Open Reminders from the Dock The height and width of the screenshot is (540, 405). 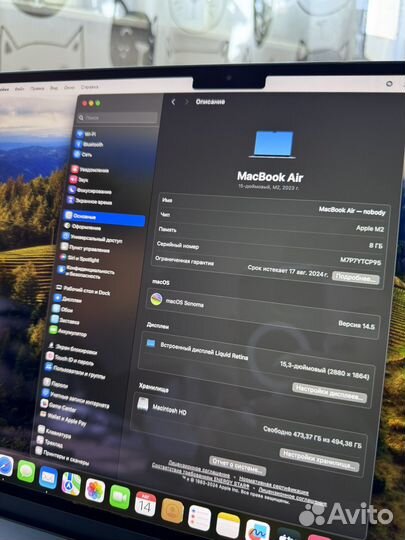click(199, 518)
